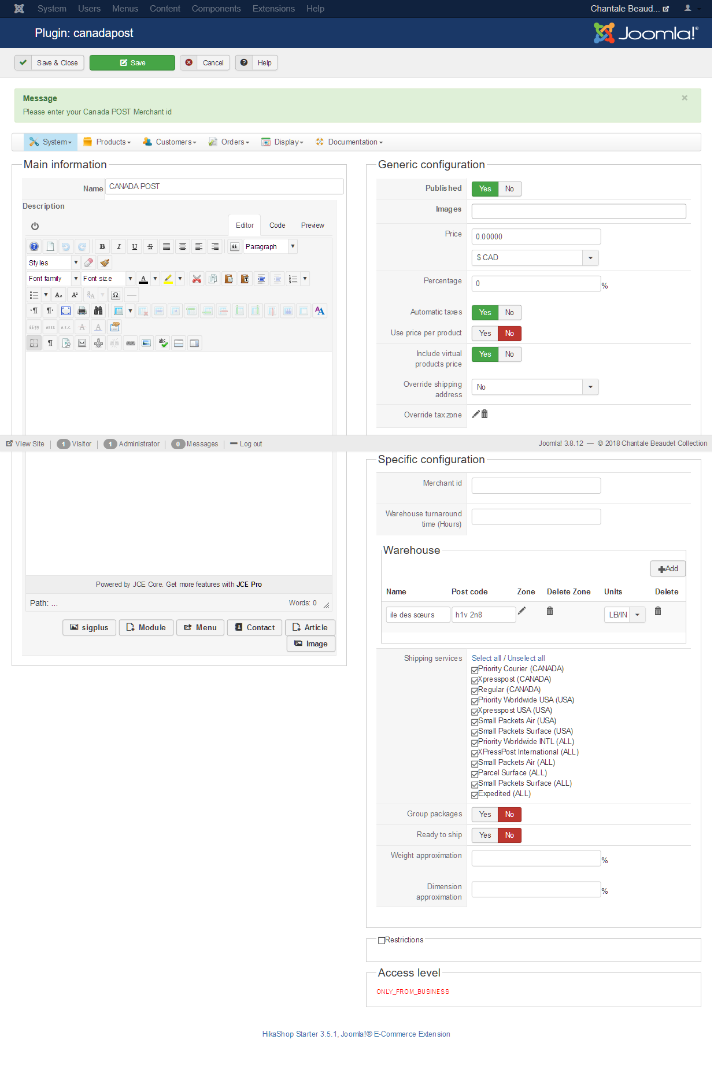The height and width of the screenshot is (1080, 712).
Task: Open the Components top menu
Action: (216, 8)
